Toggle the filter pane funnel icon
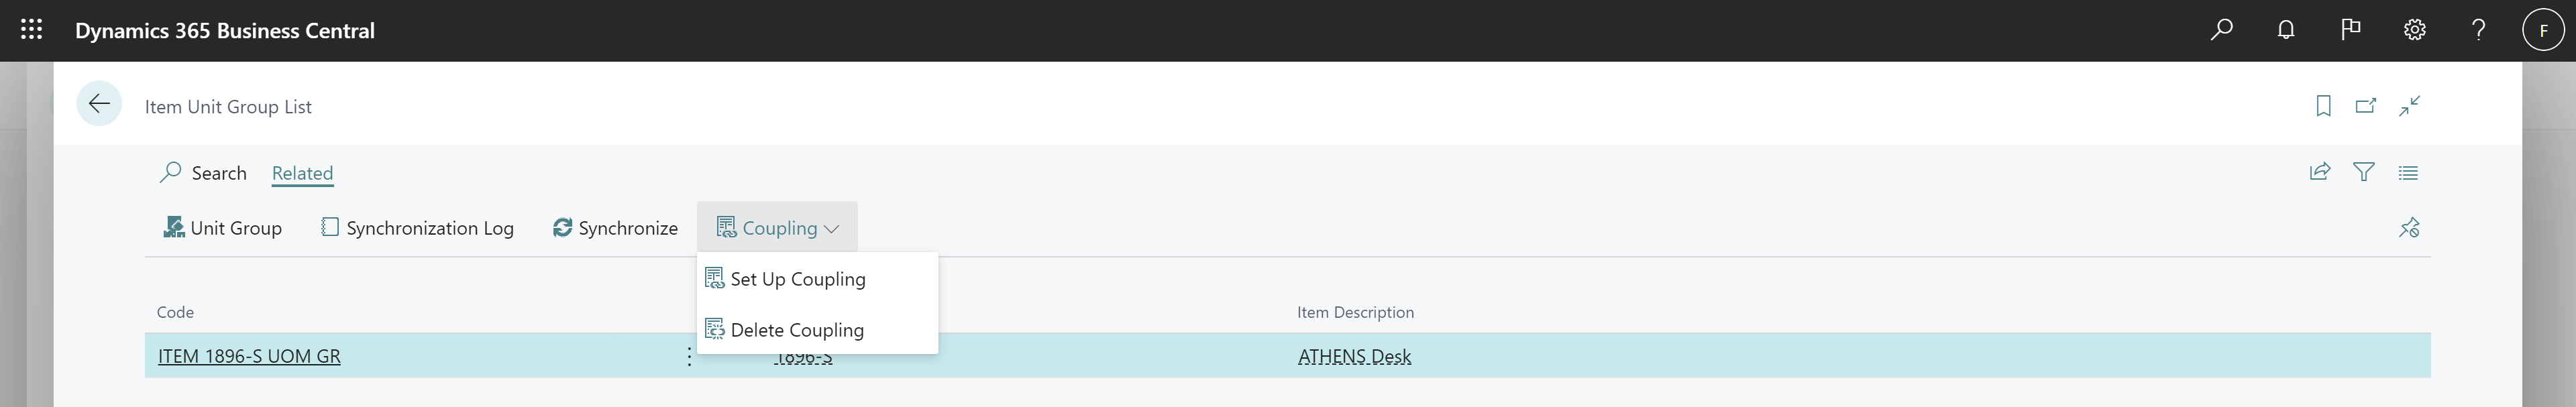 tap(2364, 172)
